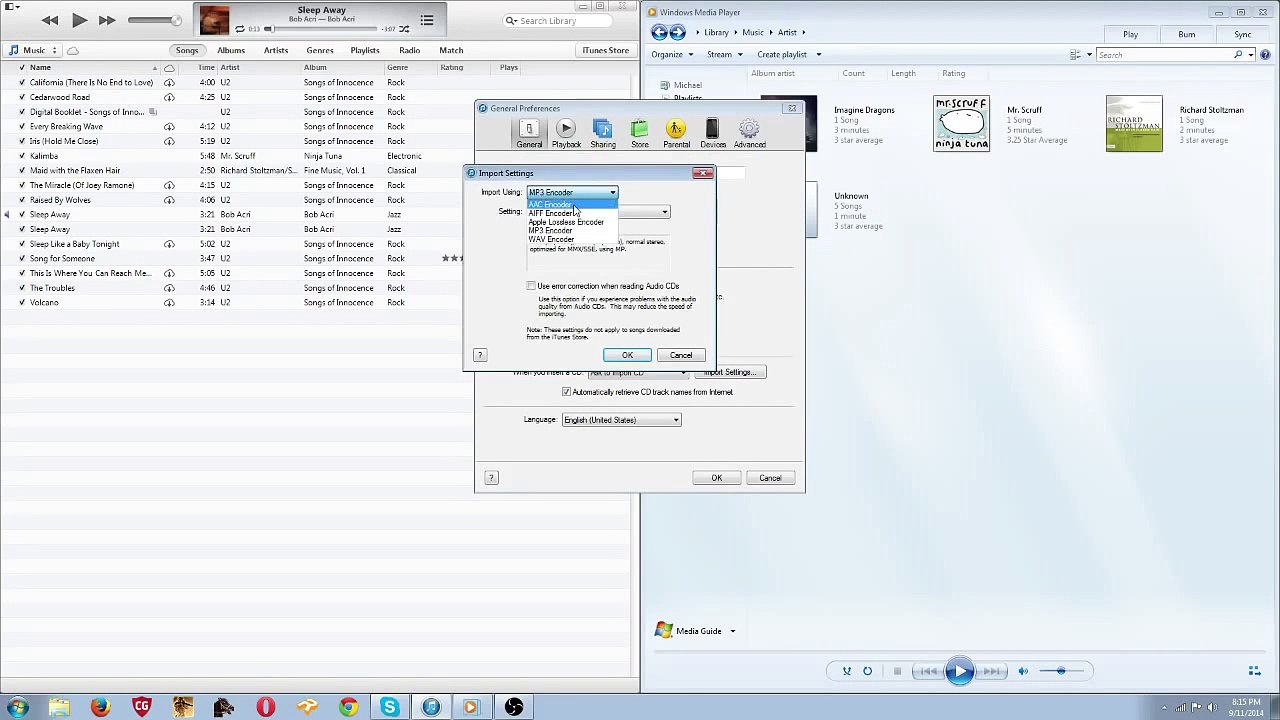Open the iTunes Music library selector
Image resolution: width=1280 pixels, height=720 pixels.
tap(34, 50)
